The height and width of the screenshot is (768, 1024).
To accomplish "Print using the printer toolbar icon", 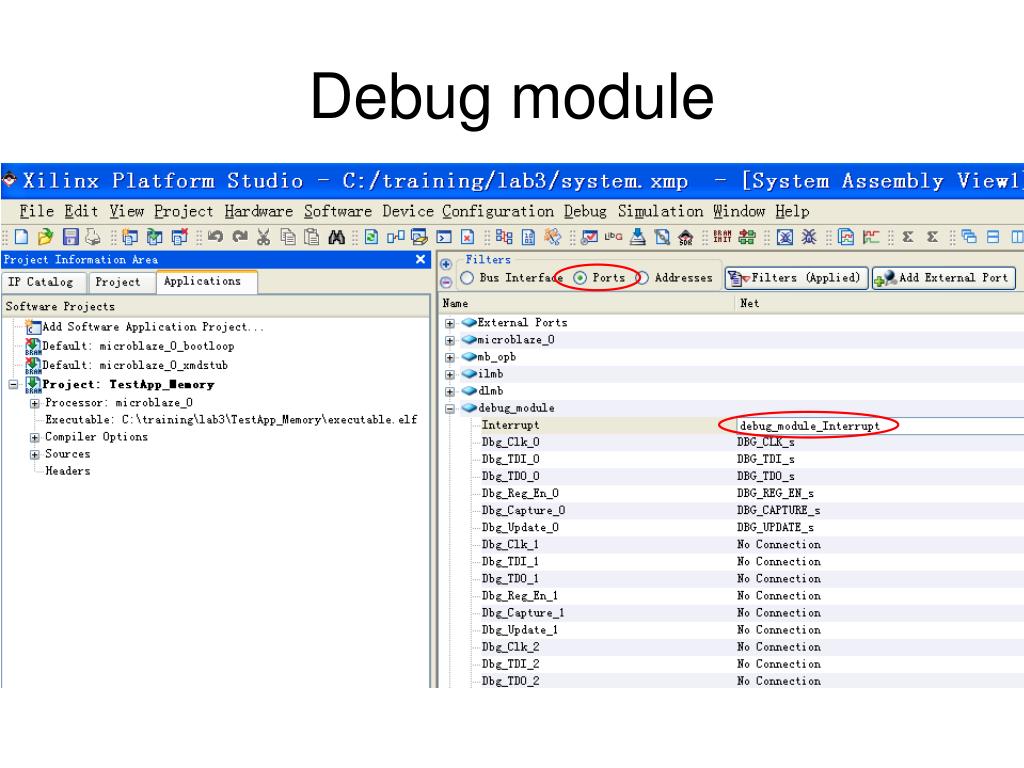I will 93,237.
